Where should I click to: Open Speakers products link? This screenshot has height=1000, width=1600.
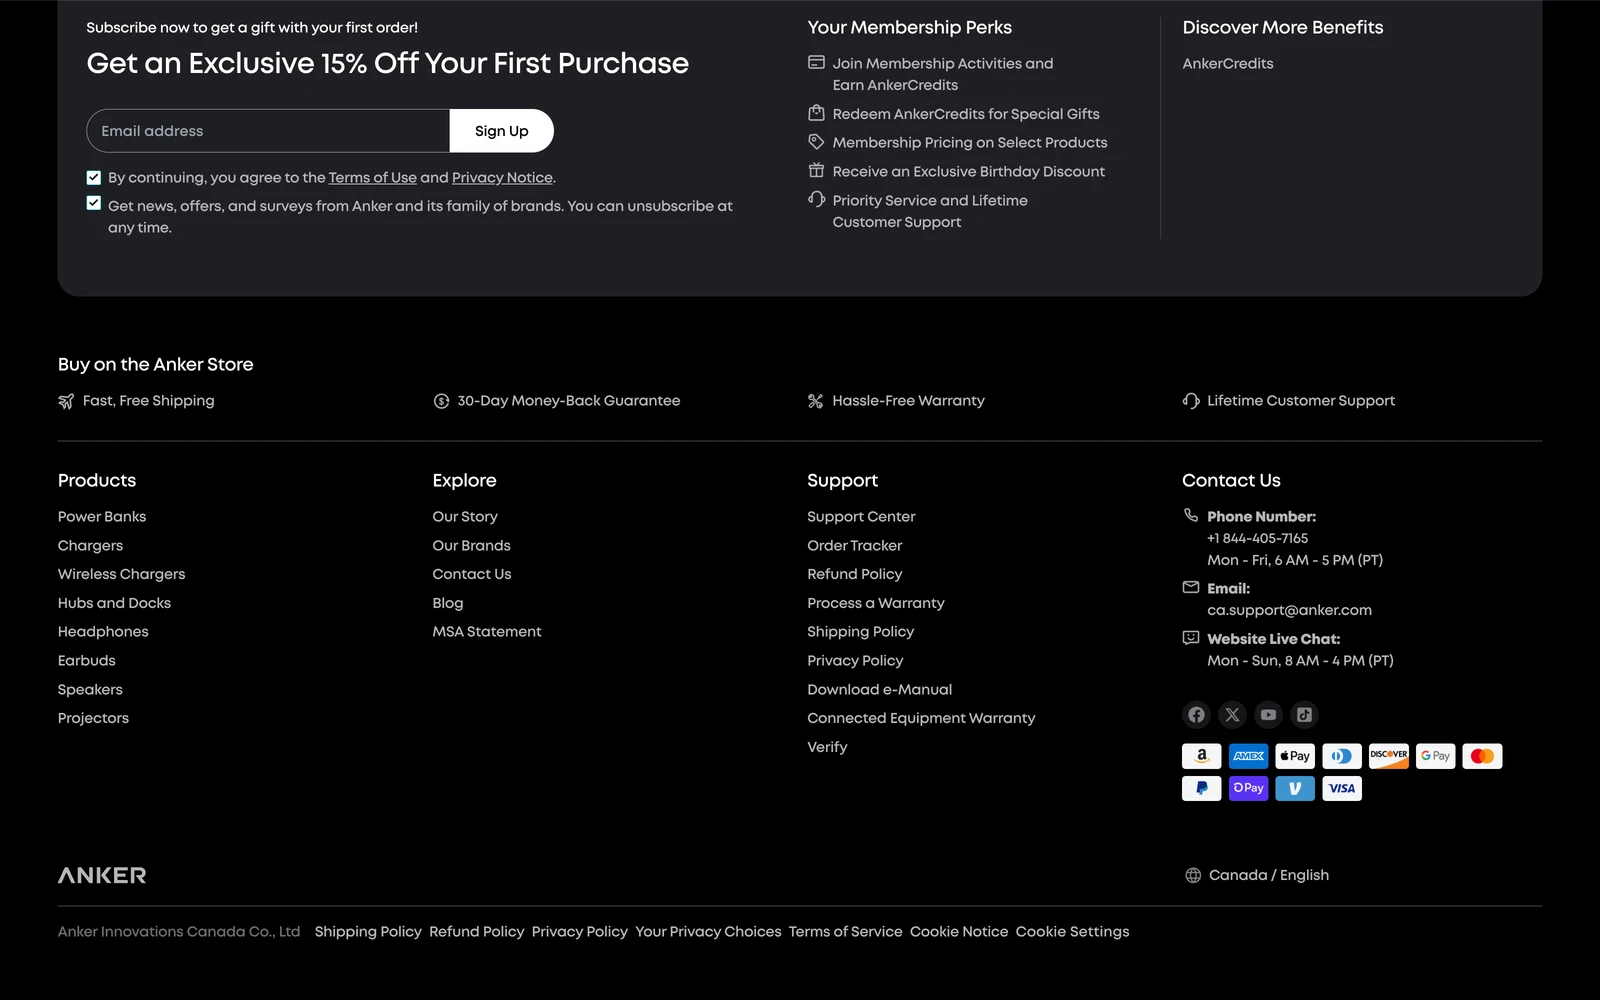(x=90, y=690)
